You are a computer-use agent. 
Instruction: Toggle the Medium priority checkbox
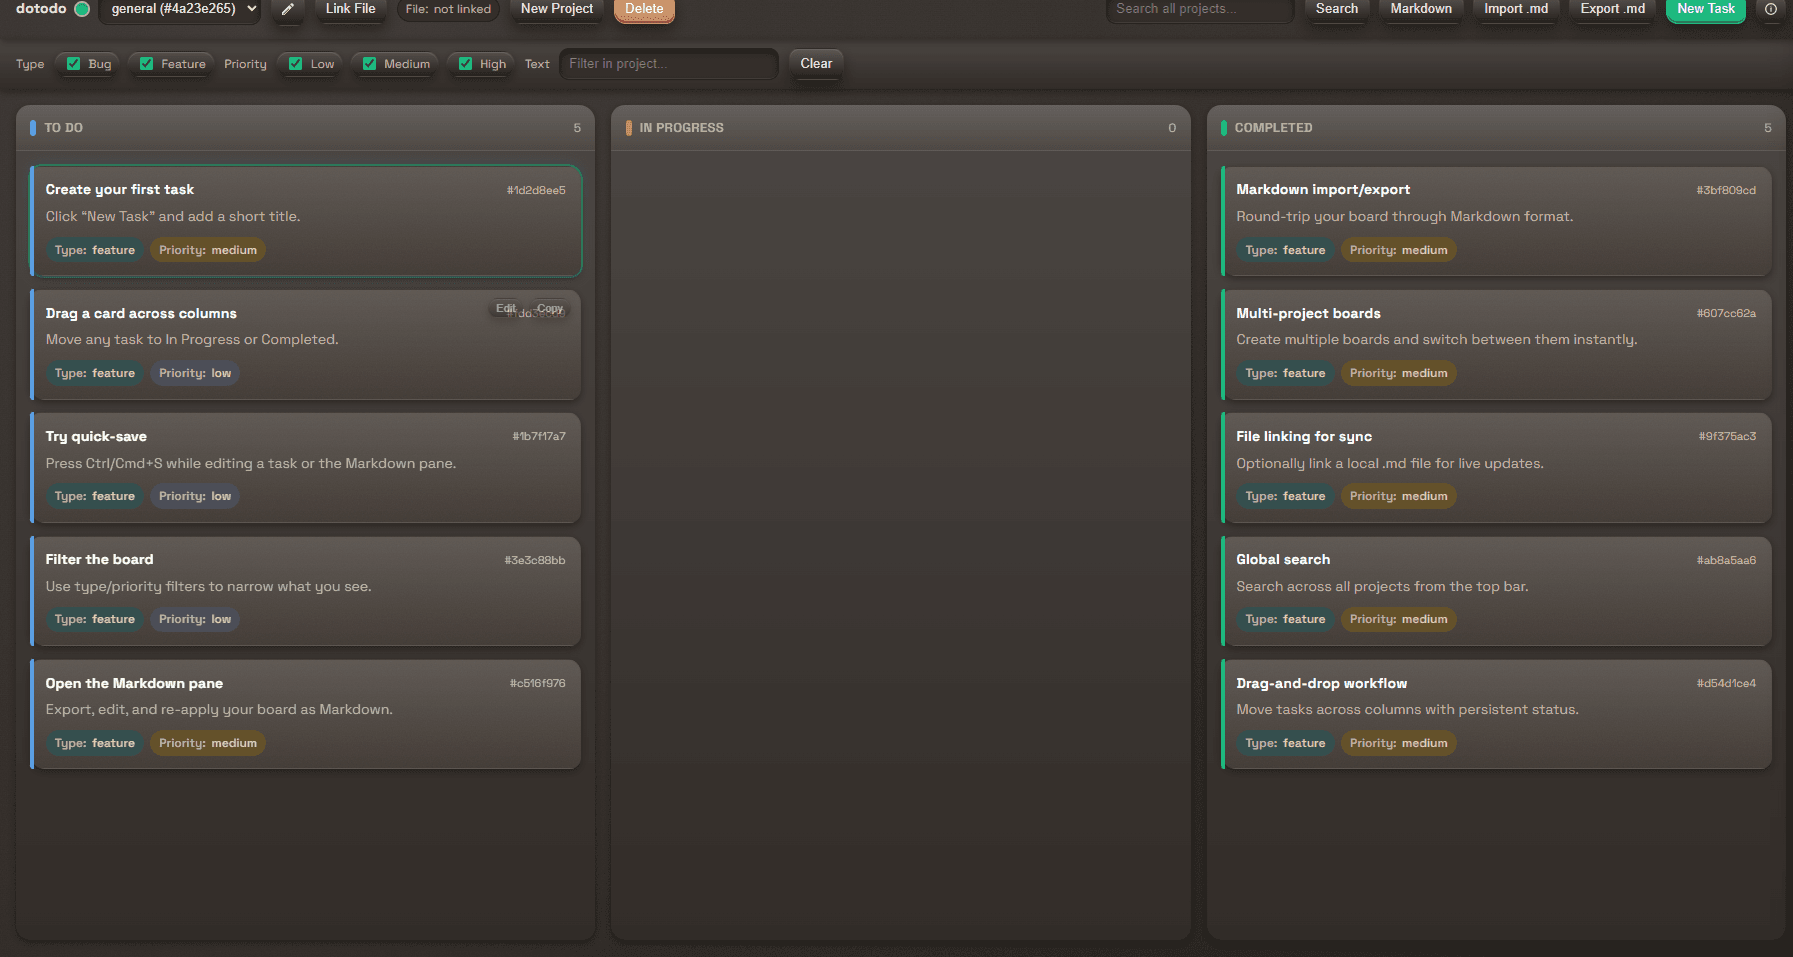point(370,64)
